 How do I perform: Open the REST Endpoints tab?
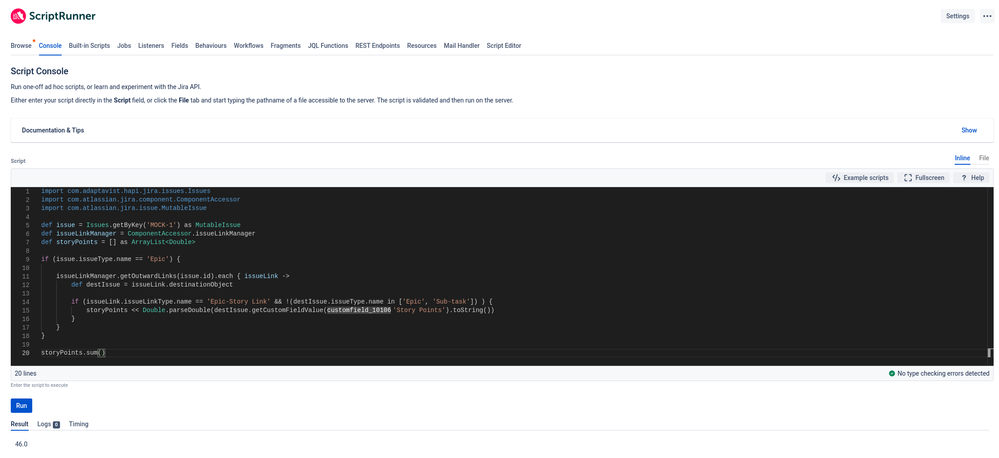(378, 46)
